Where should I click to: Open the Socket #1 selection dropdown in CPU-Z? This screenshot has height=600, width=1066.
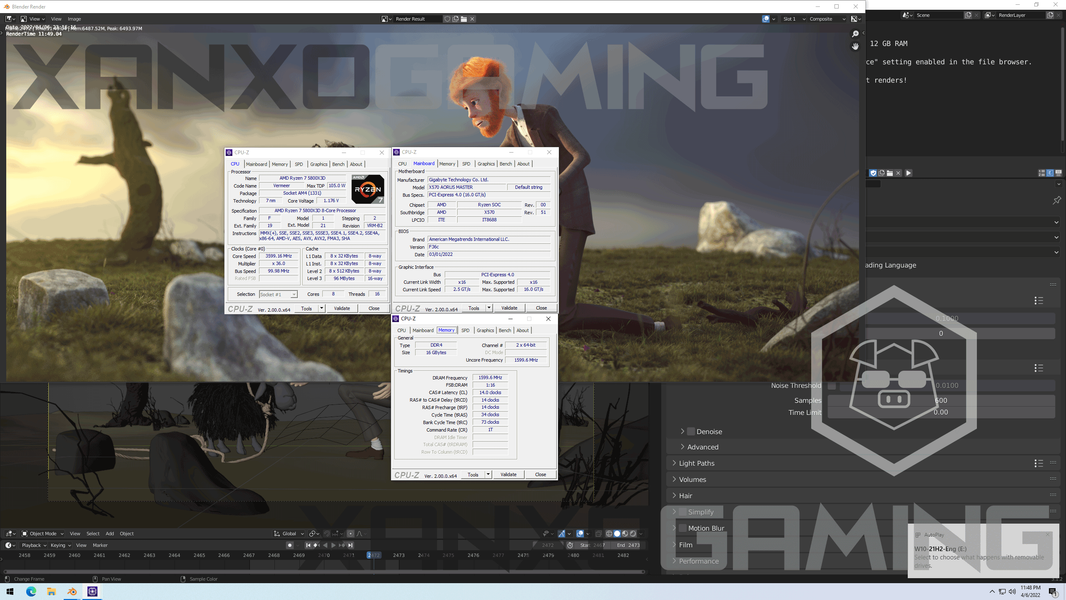[277, 294]
